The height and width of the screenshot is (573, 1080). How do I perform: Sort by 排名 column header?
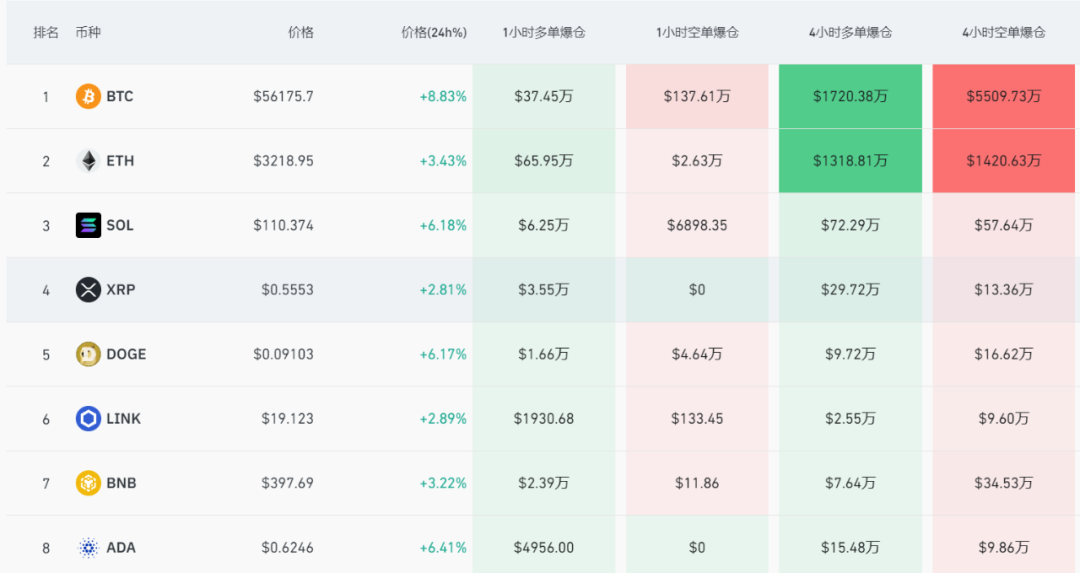coord(46,32)
